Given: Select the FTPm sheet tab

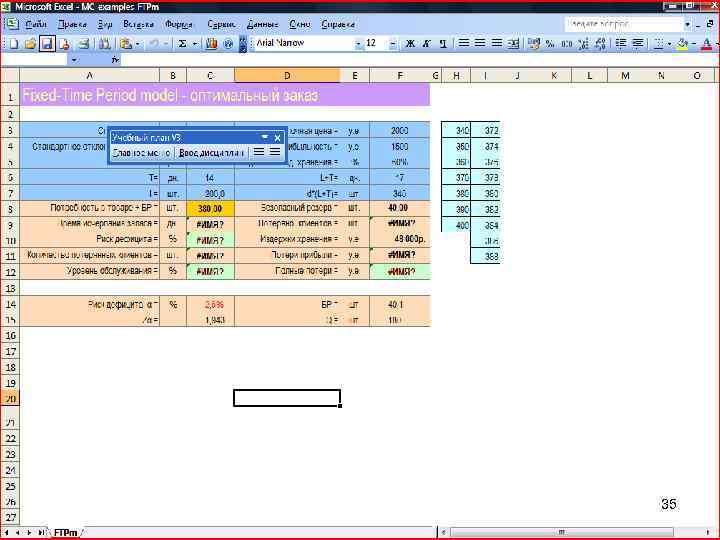Looking at the screenshot, I should click(65, 532).
